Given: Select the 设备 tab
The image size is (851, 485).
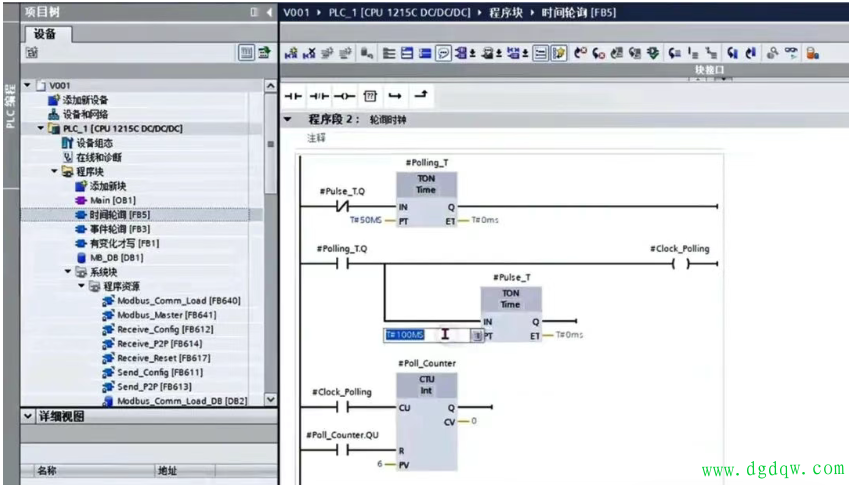Looking at the screenshot, I should pyautogui.click(x=44, y=34).
